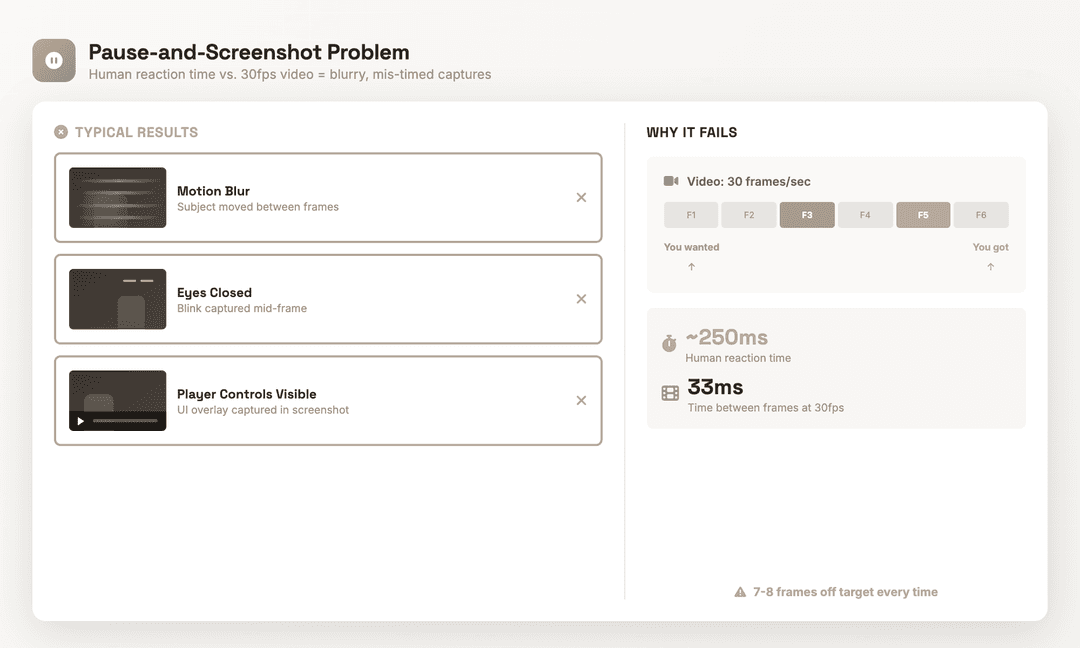Viewport: 1080px width, 648px height.
Task: Click the pause icon beside the title
Action: click(x=54, y=61)
